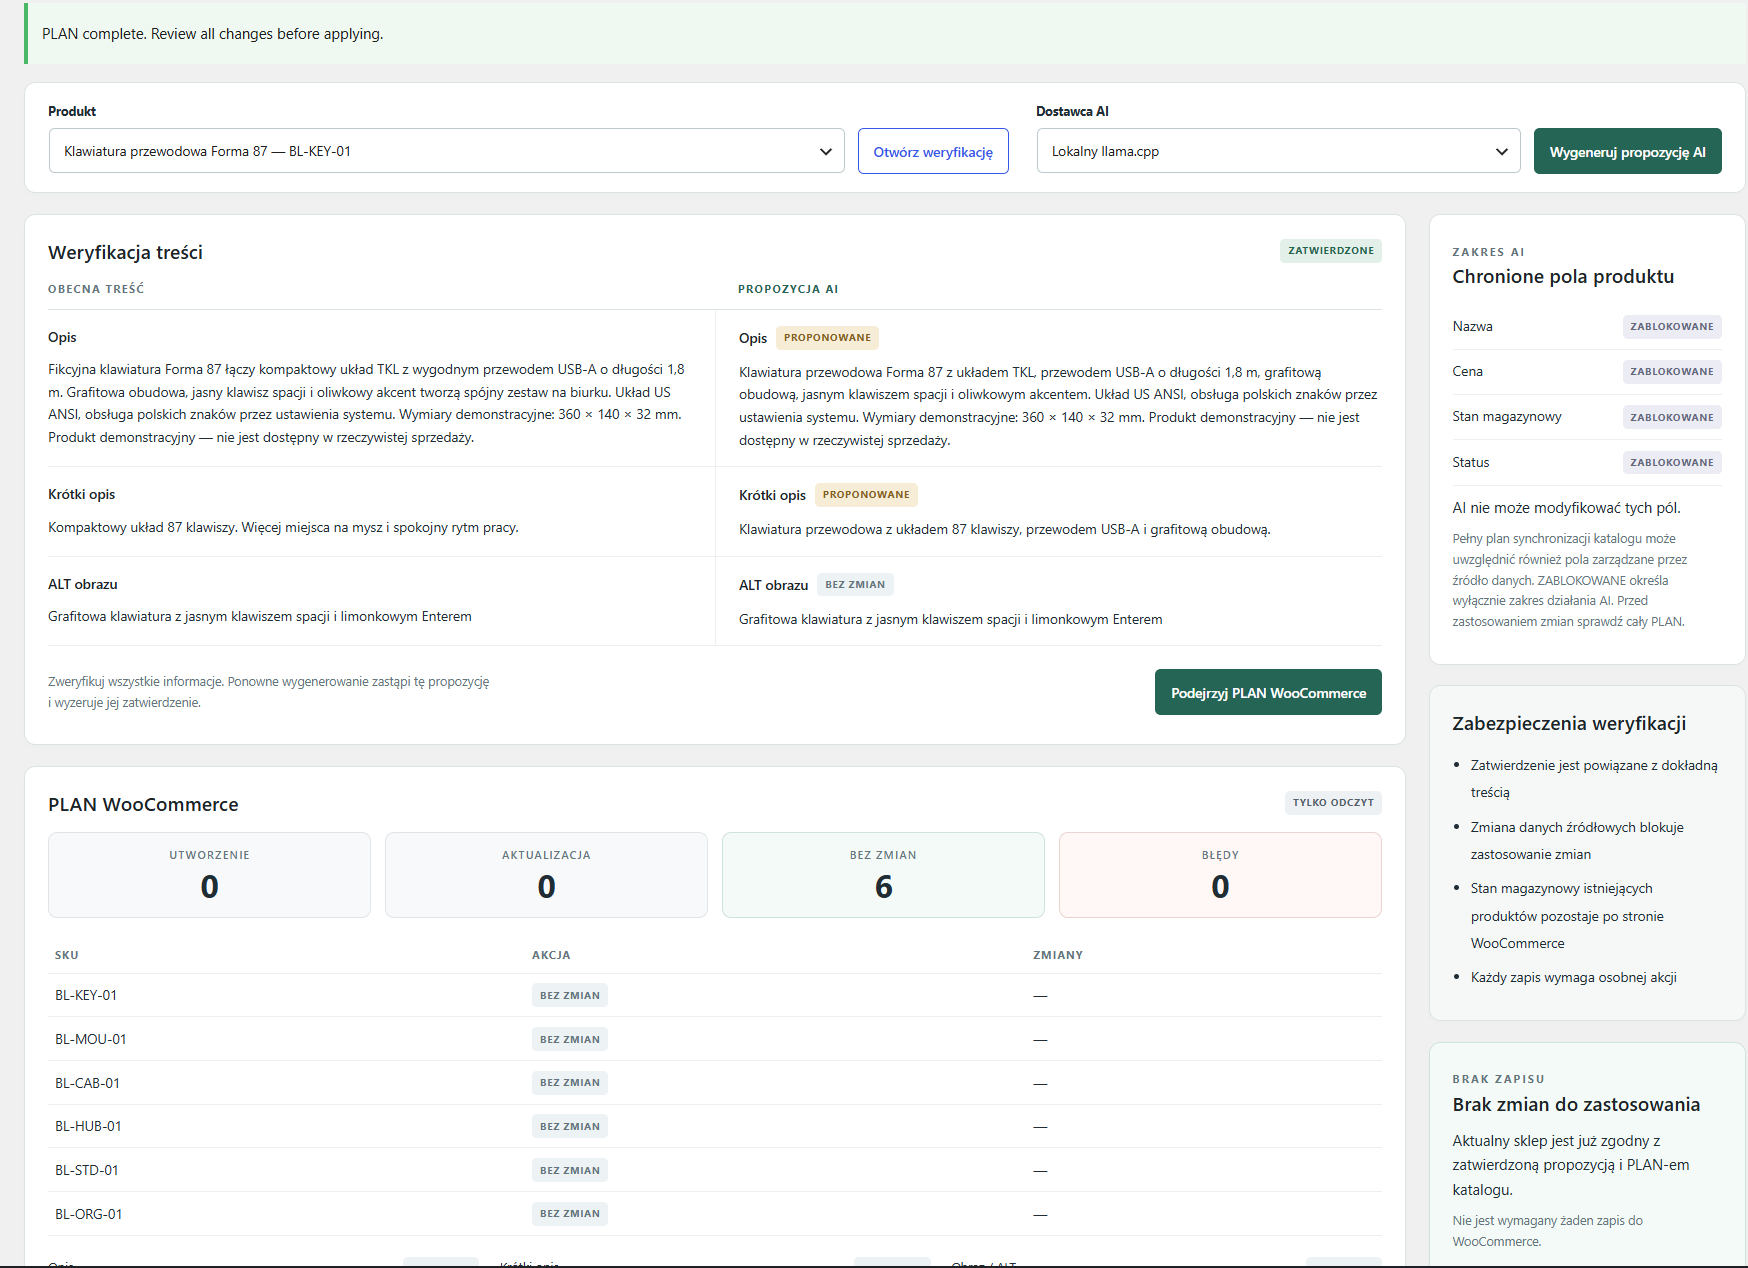The height and width of the screenshot is (1268, 1748).
Task: Click the PLAN WooCommerce section heading
Action: 143,805
